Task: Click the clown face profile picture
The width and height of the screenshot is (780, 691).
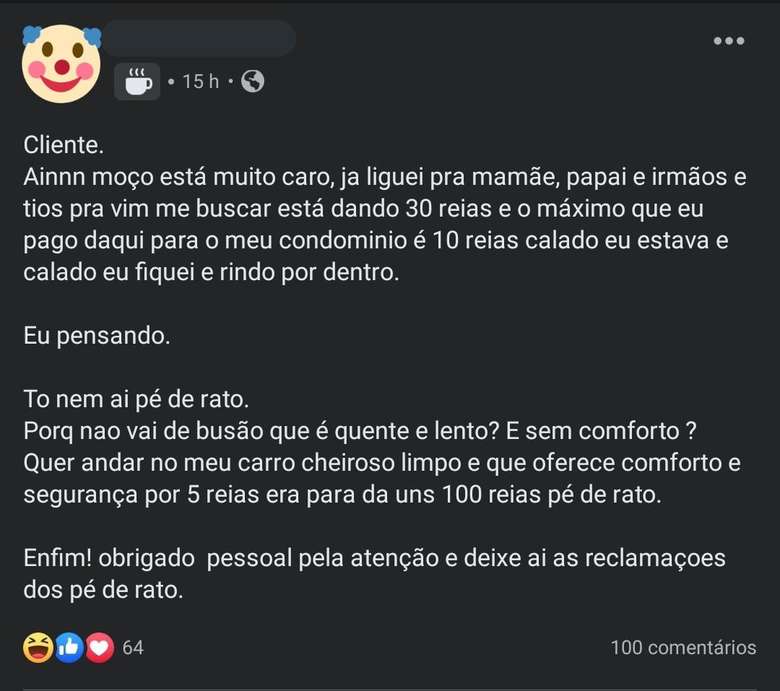Action: pos(61,64)
